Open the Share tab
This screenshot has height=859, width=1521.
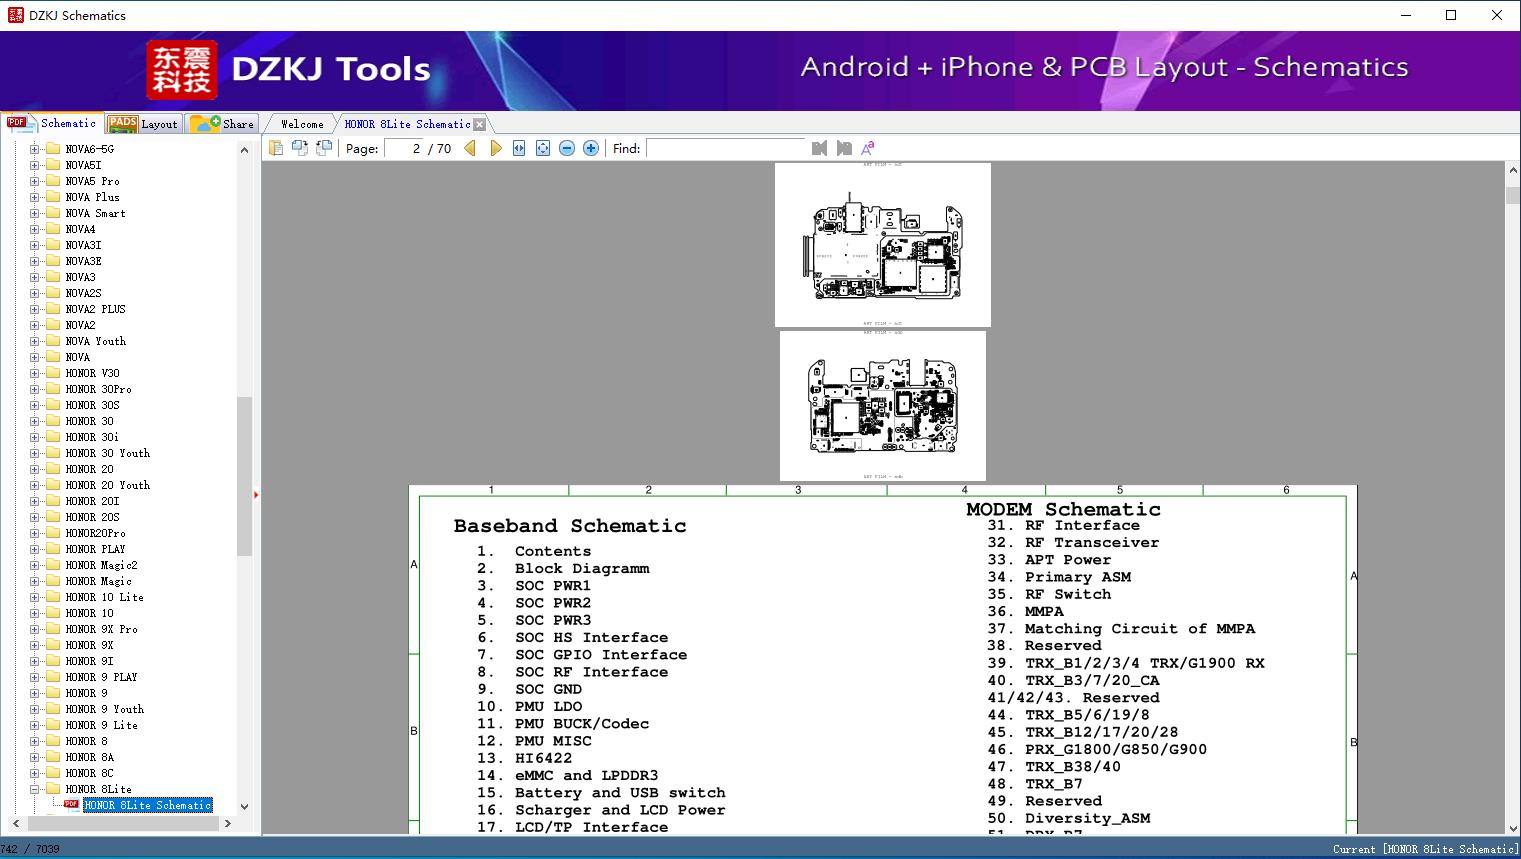tap(222, 124)
